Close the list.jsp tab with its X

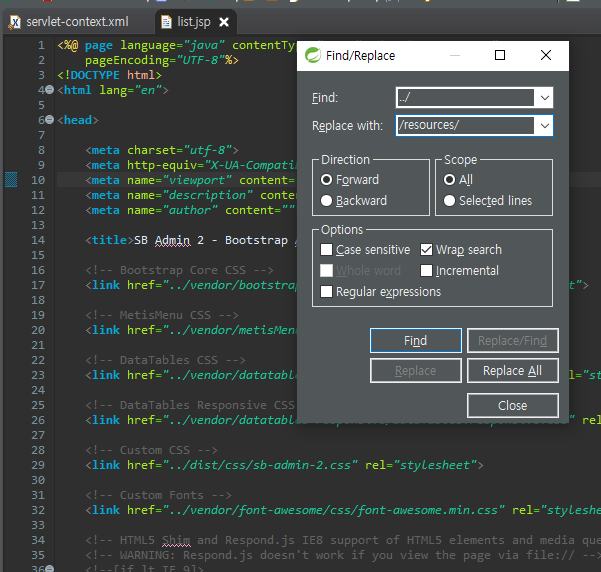click(224, 22)
